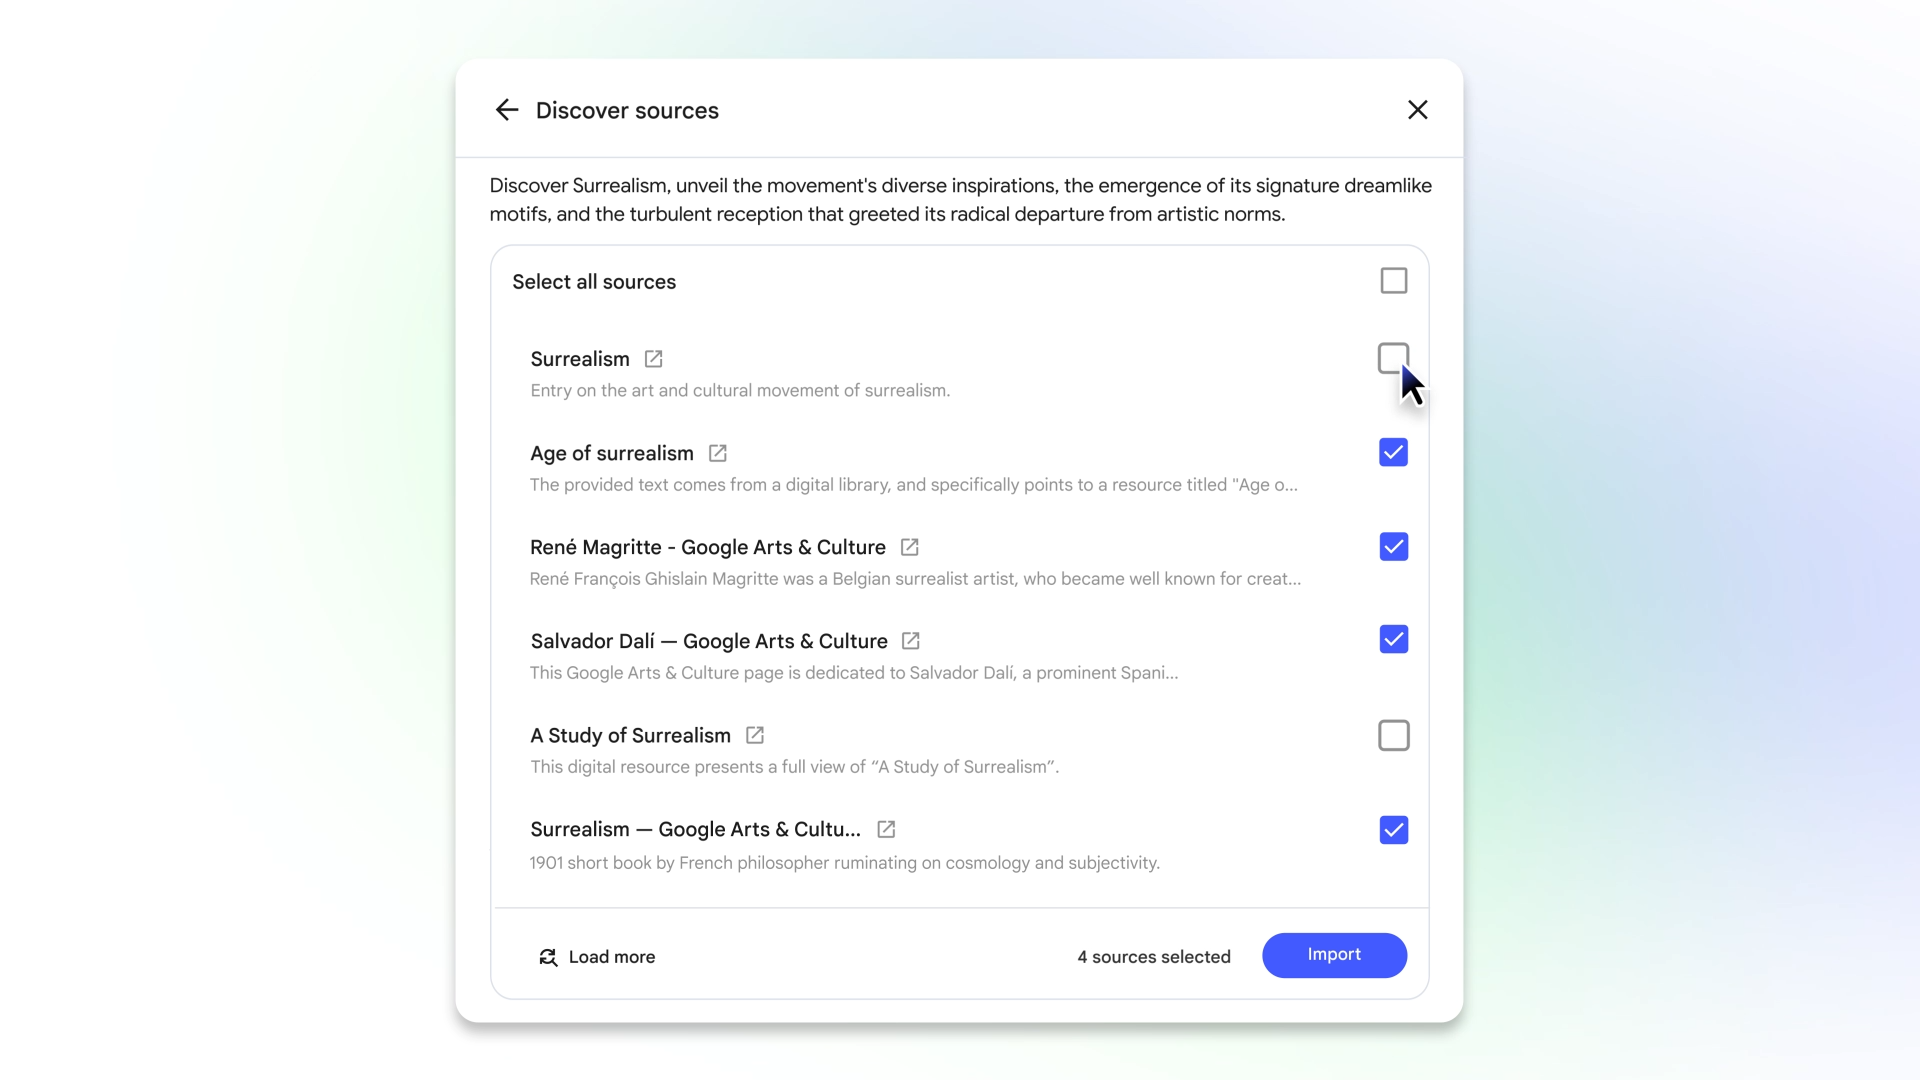Uncheck the René Magritte source checkbox
This screenshot has width=1920, height=1080.
(1393, 546)
